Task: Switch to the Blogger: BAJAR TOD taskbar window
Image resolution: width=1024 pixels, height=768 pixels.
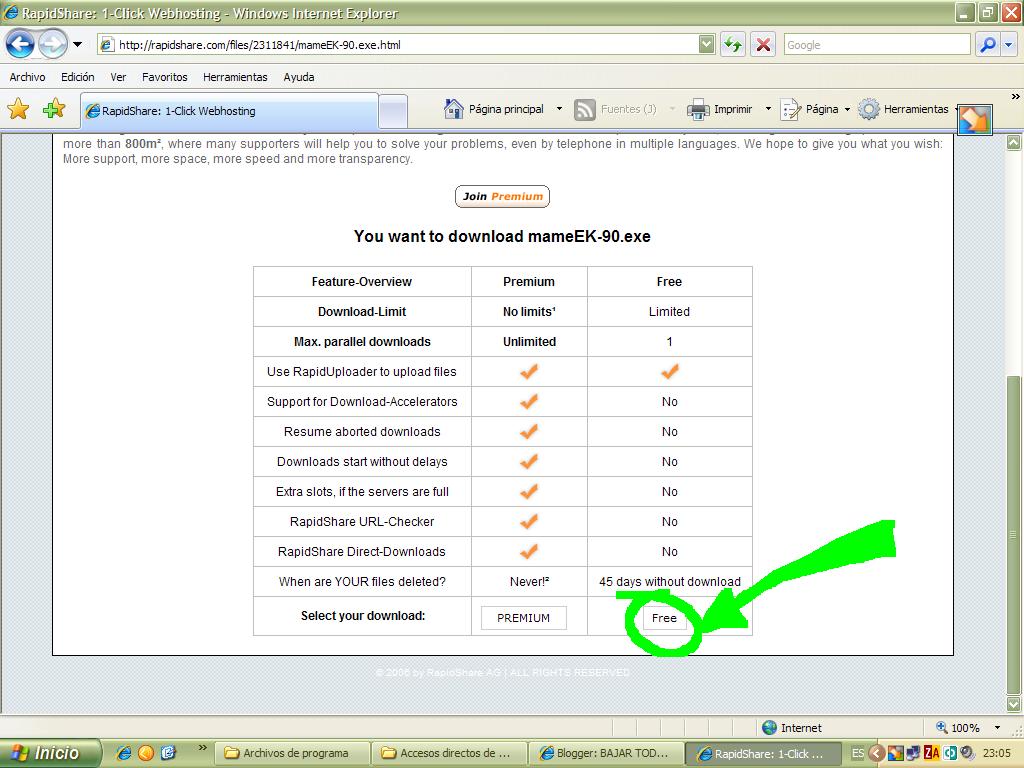Action: (605, 753)
